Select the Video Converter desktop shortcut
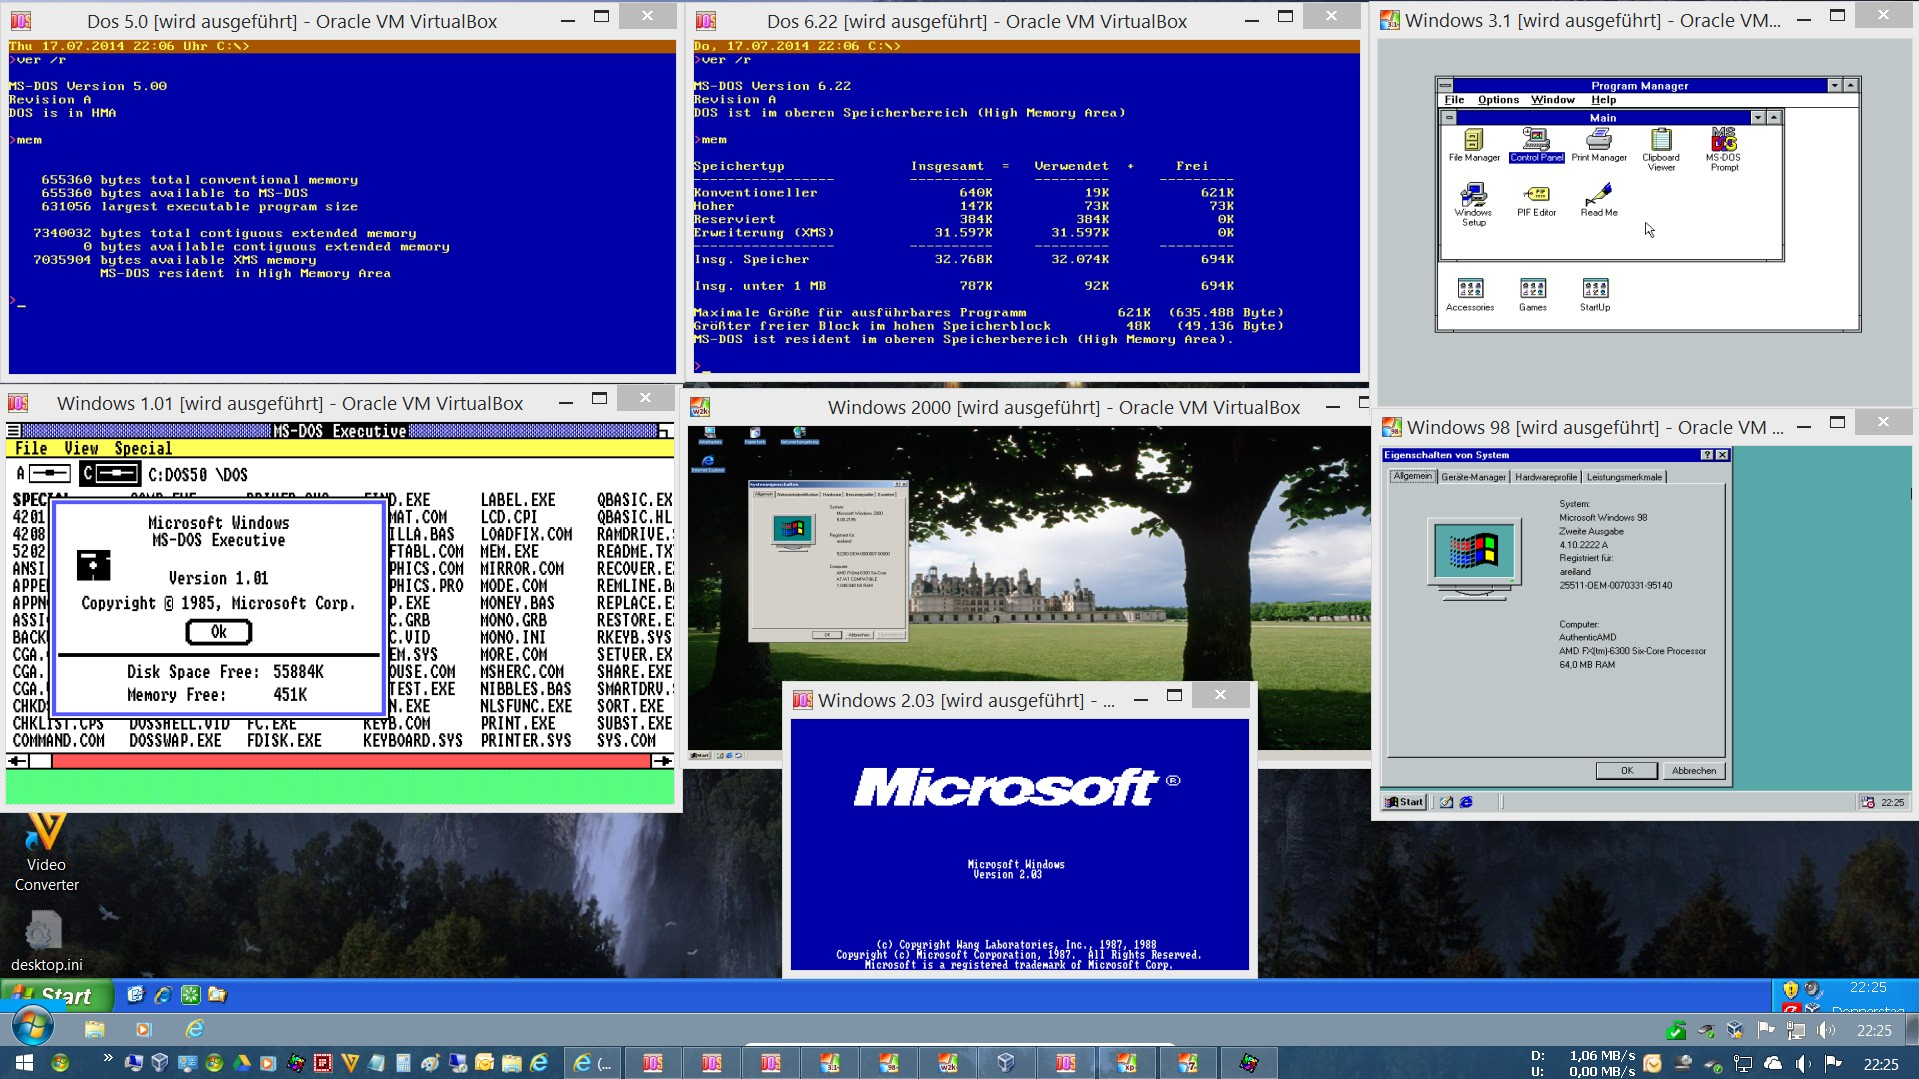Screen dimensions: 1919x1079 click(x=46, y=852)
